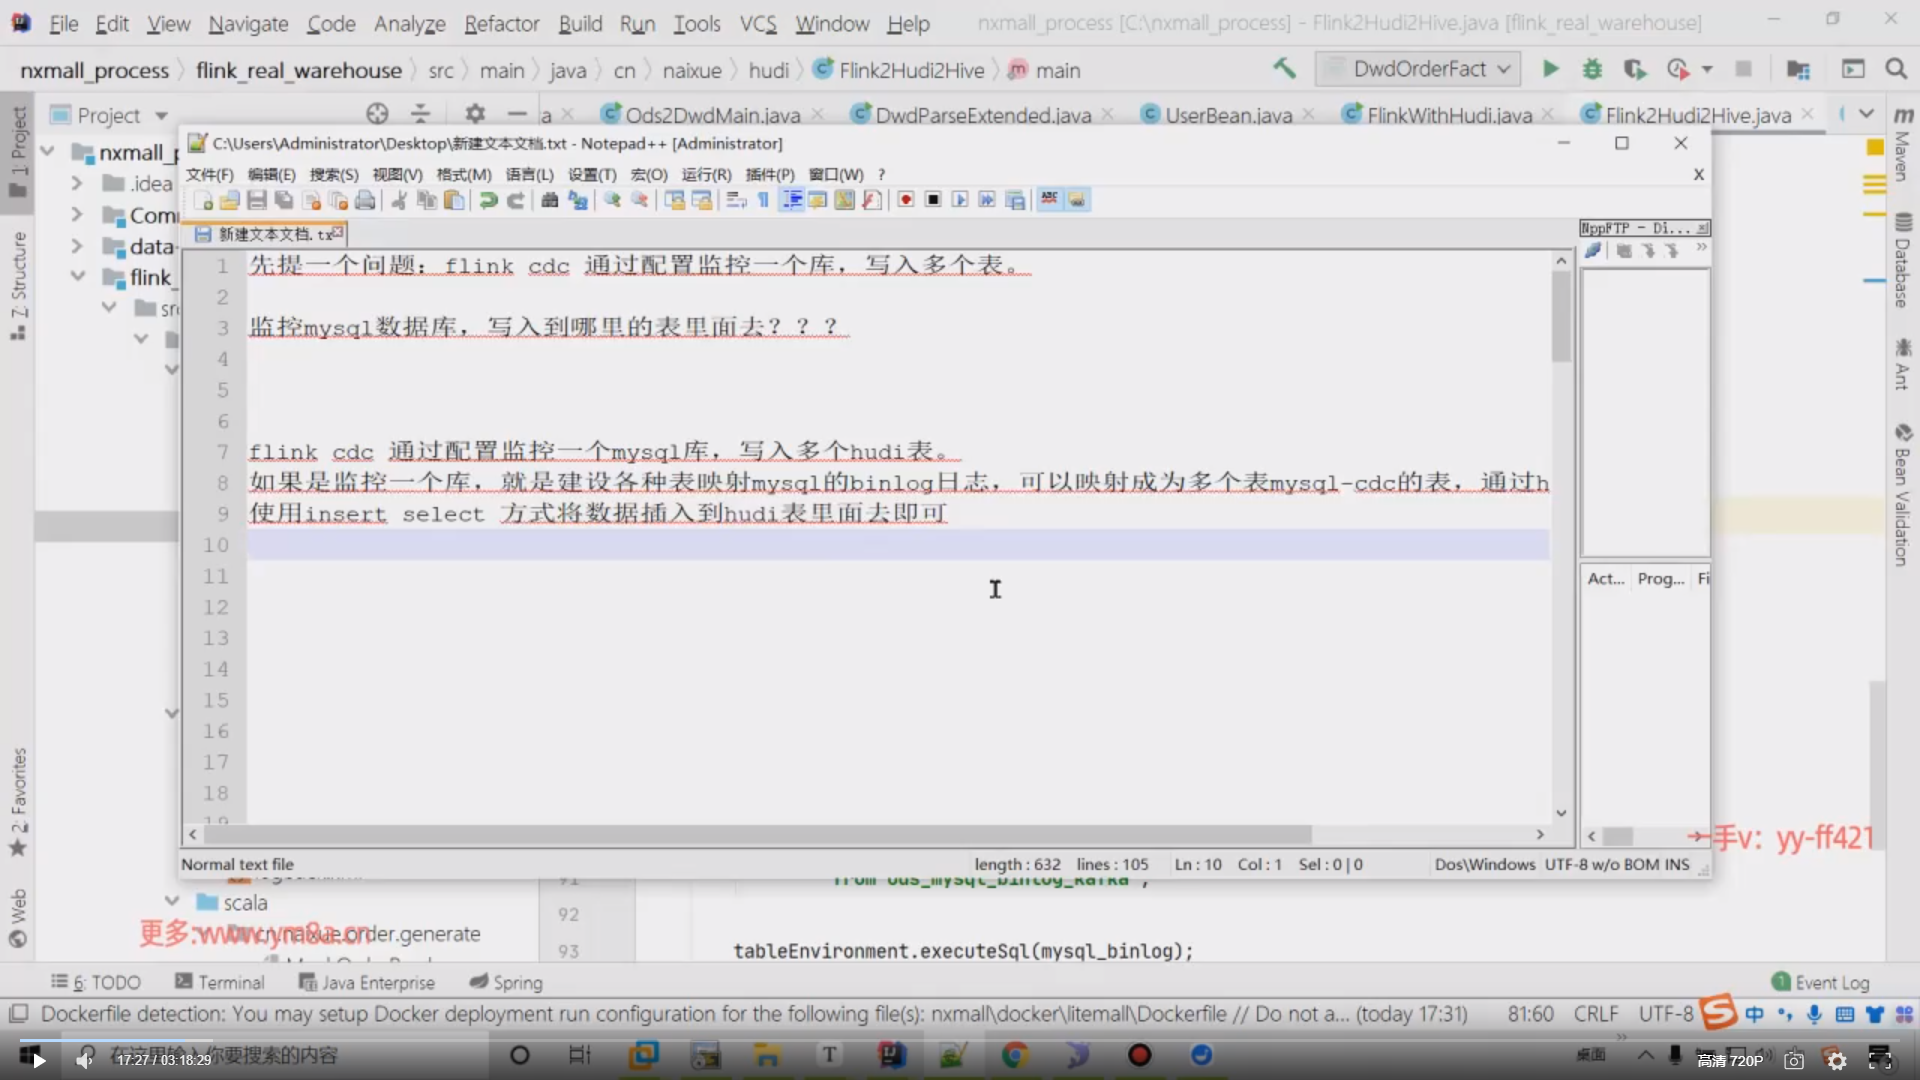Expand the .idea folder in Project tree
The width and height of the screenshot is (1920, 1080).
(x=76, y=183)
